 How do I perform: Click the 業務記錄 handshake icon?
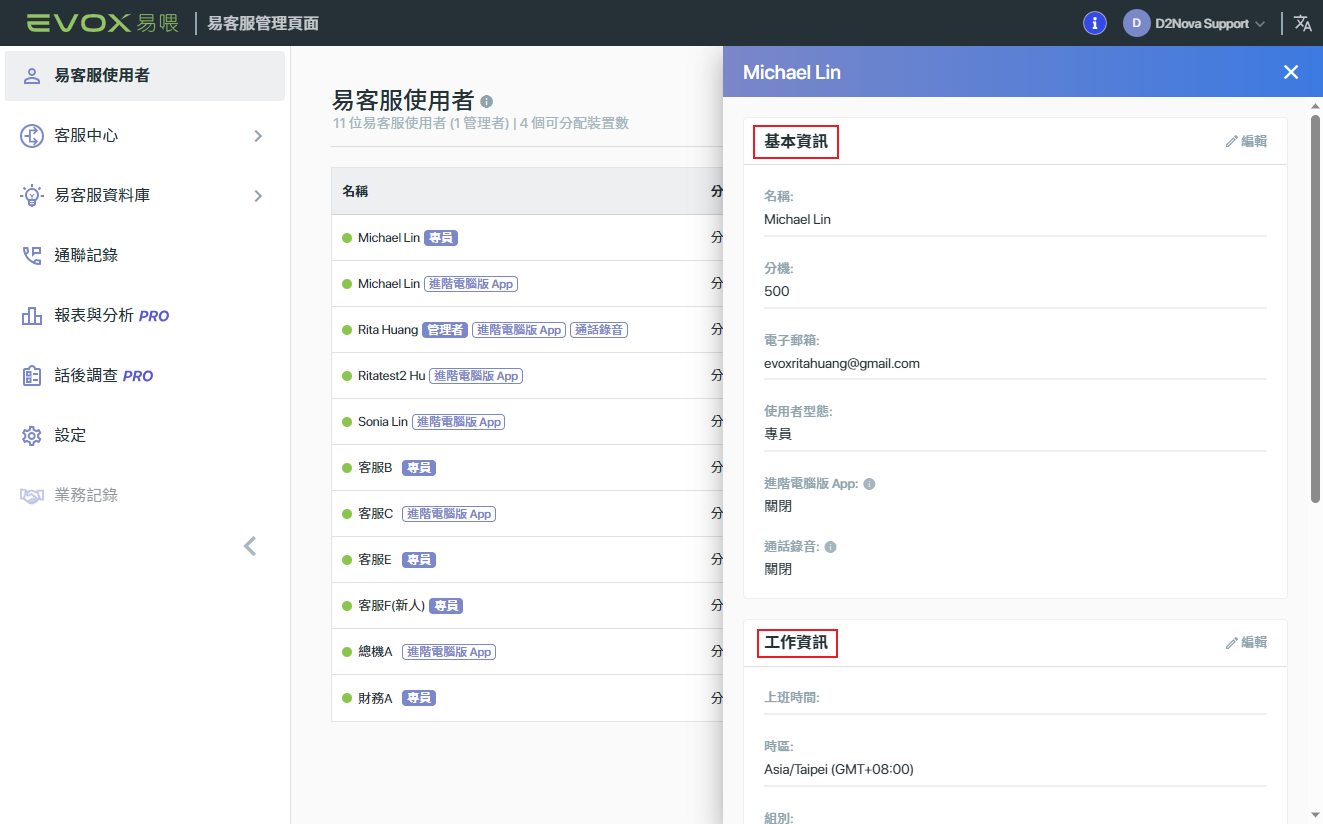[32, 495]
